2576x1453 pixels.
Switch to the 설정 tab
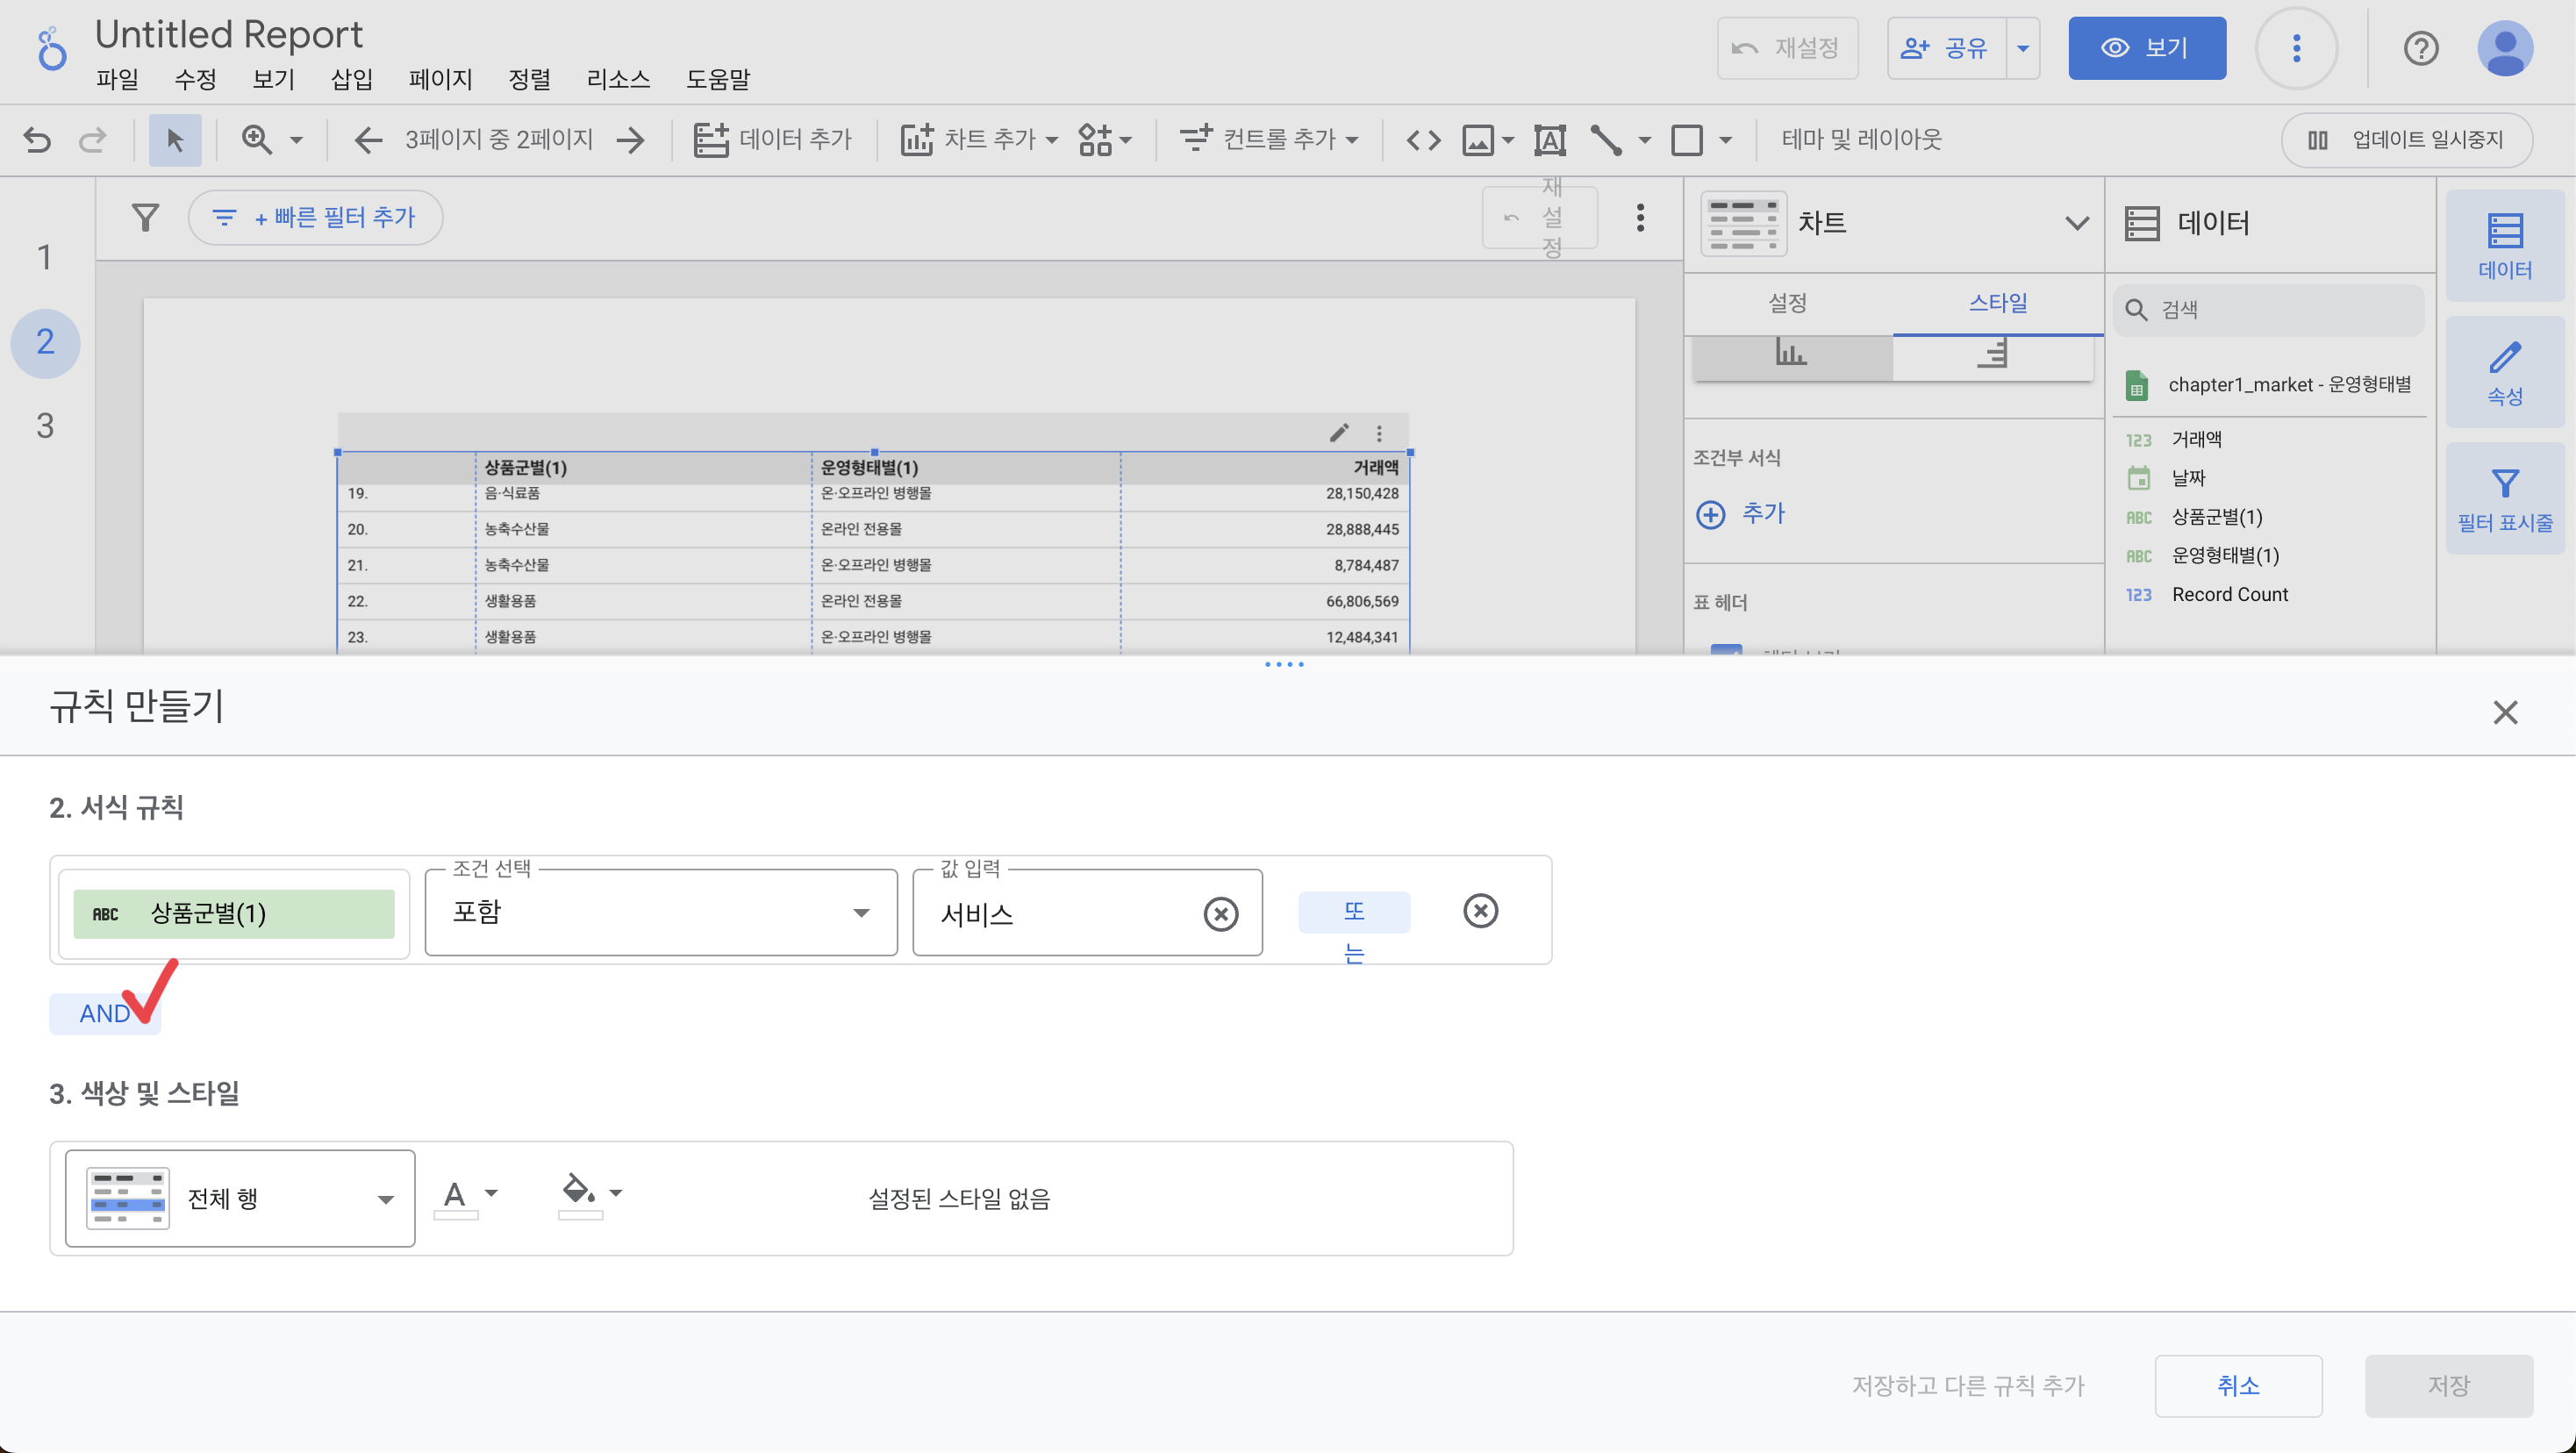pyautogui.click(x=1787, y=302)
